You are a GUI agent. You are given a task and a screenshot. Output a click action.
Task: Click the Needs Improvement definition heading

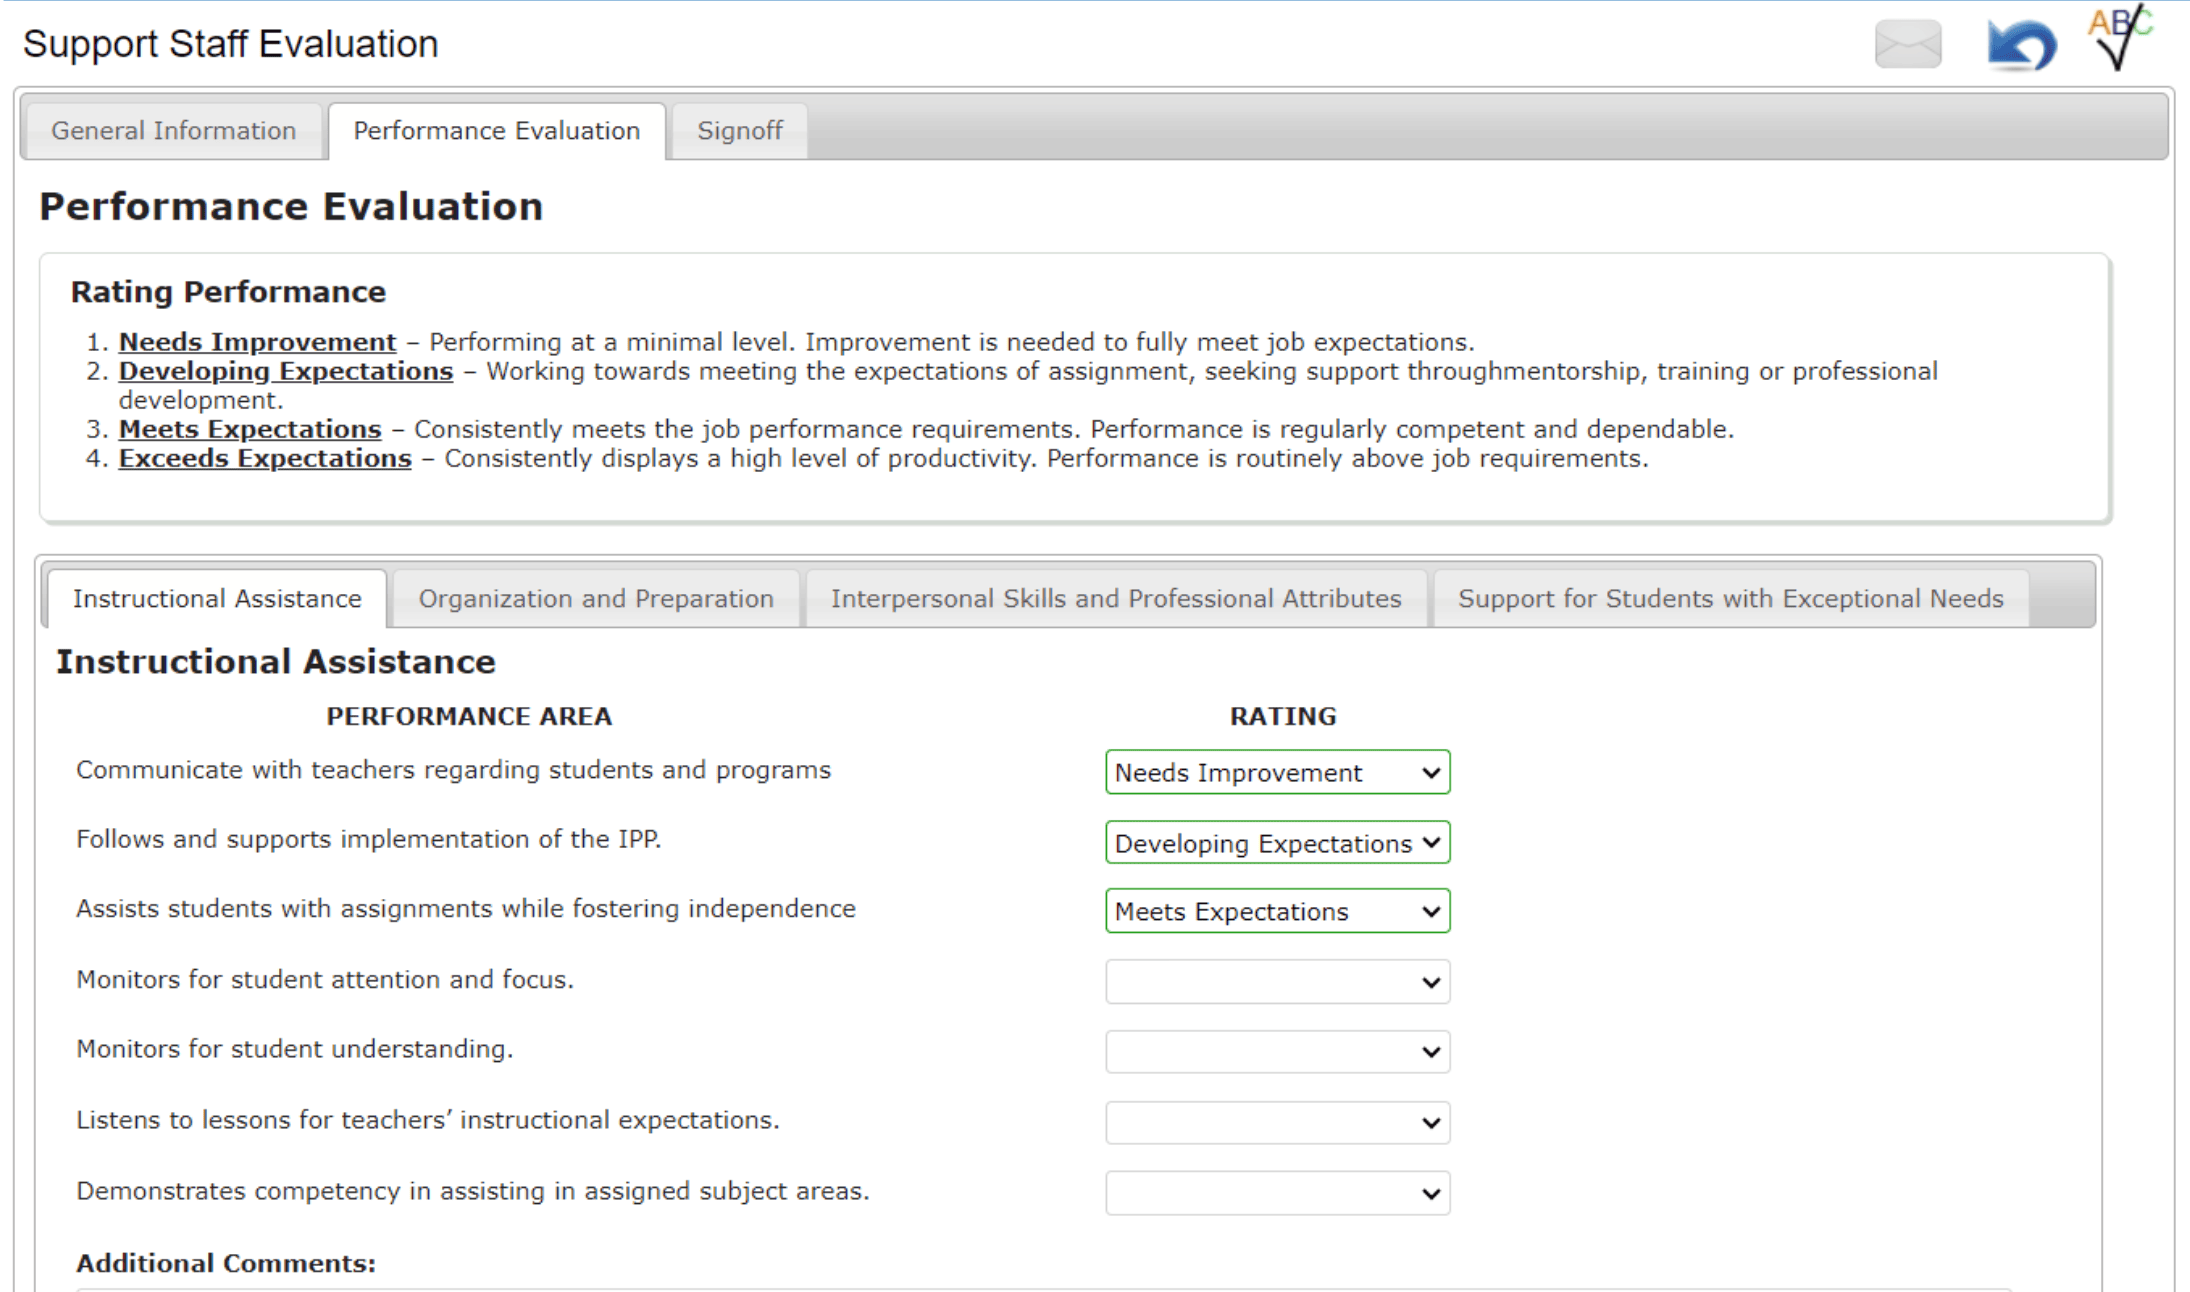pyautogui.click(x=257, y=342)
